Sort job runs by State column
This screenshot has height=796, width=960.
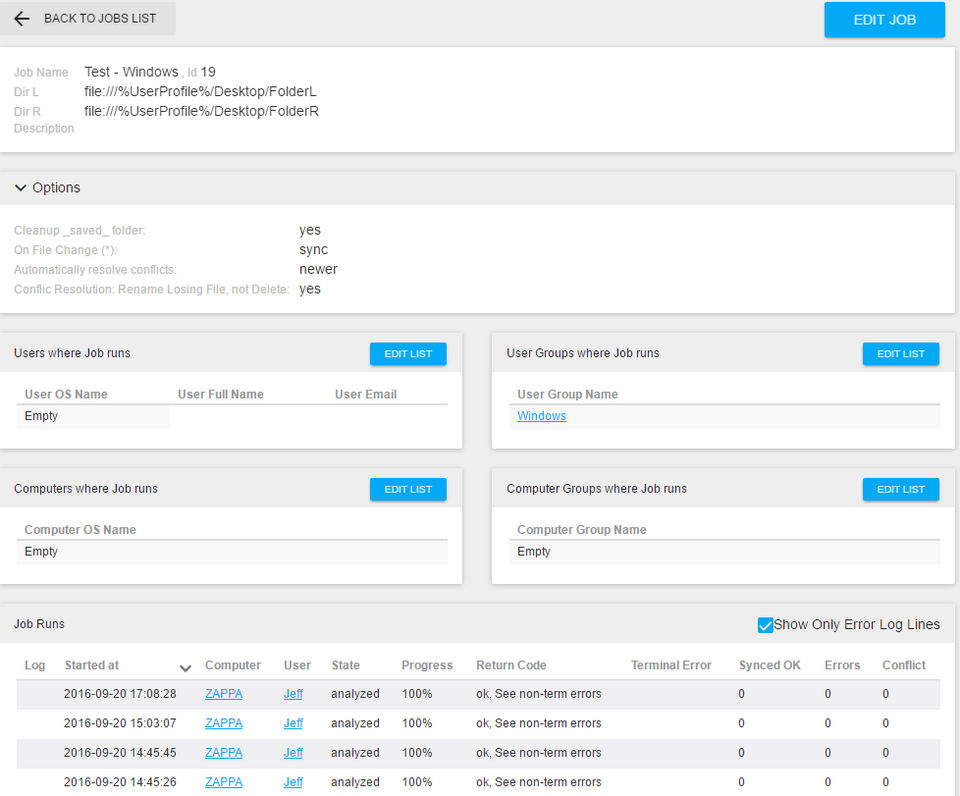coord(345,665)
